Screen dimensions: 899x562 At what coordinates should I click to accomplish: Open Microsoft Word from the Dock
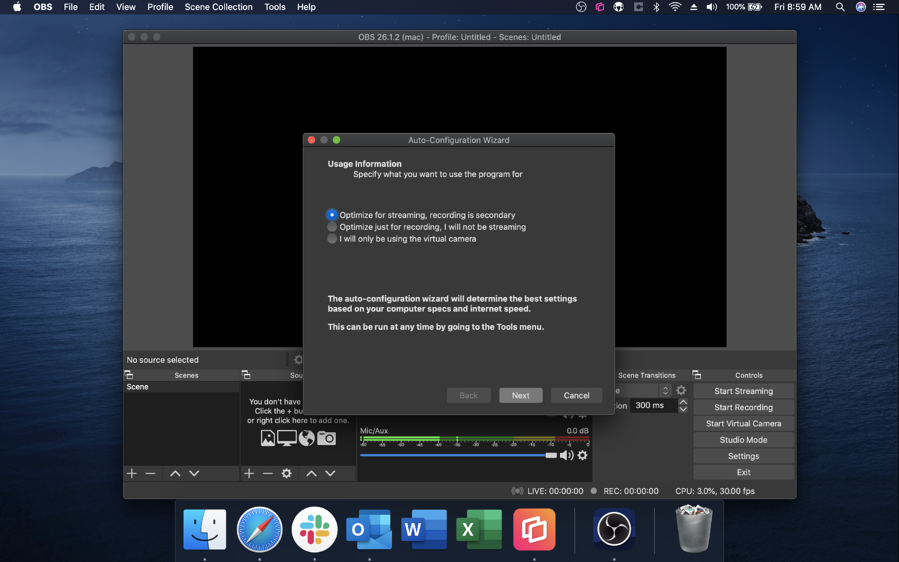[424, 529]
